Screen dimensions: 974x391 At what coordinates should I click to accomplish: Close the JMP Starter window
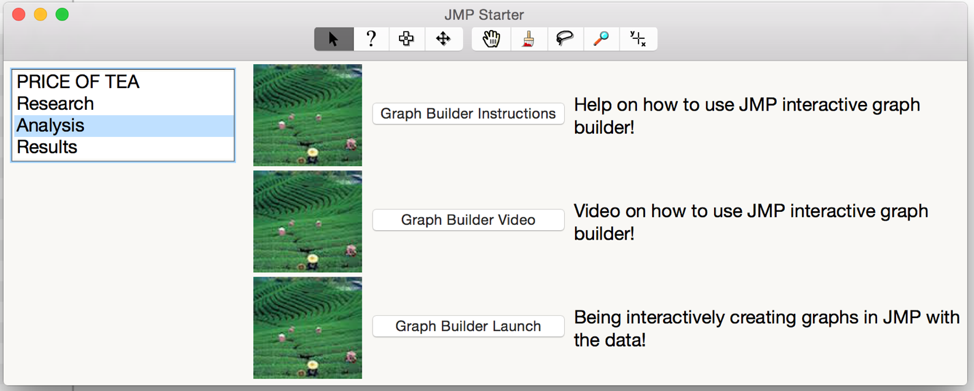point(19,14)
